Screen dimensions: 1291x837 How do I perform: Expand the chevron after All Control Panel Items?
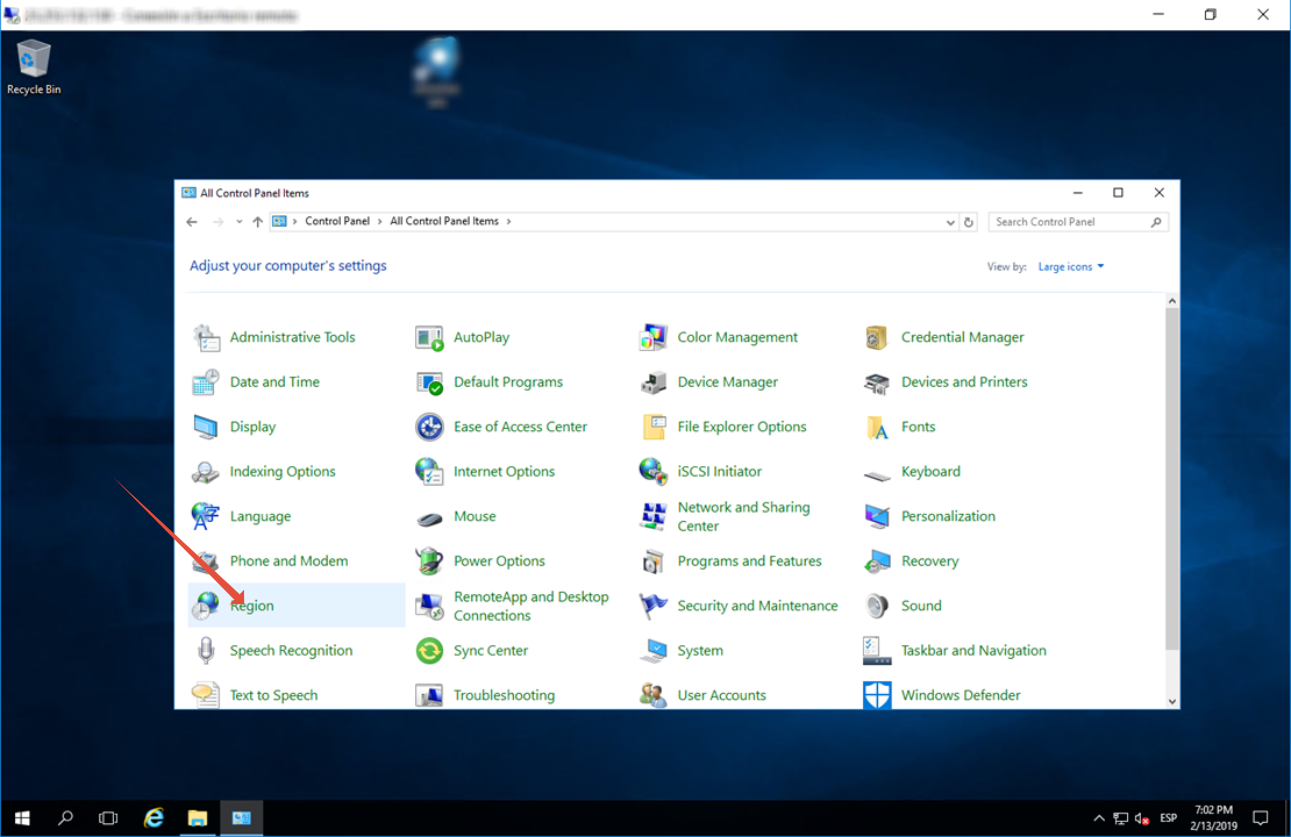click(508, 222)
